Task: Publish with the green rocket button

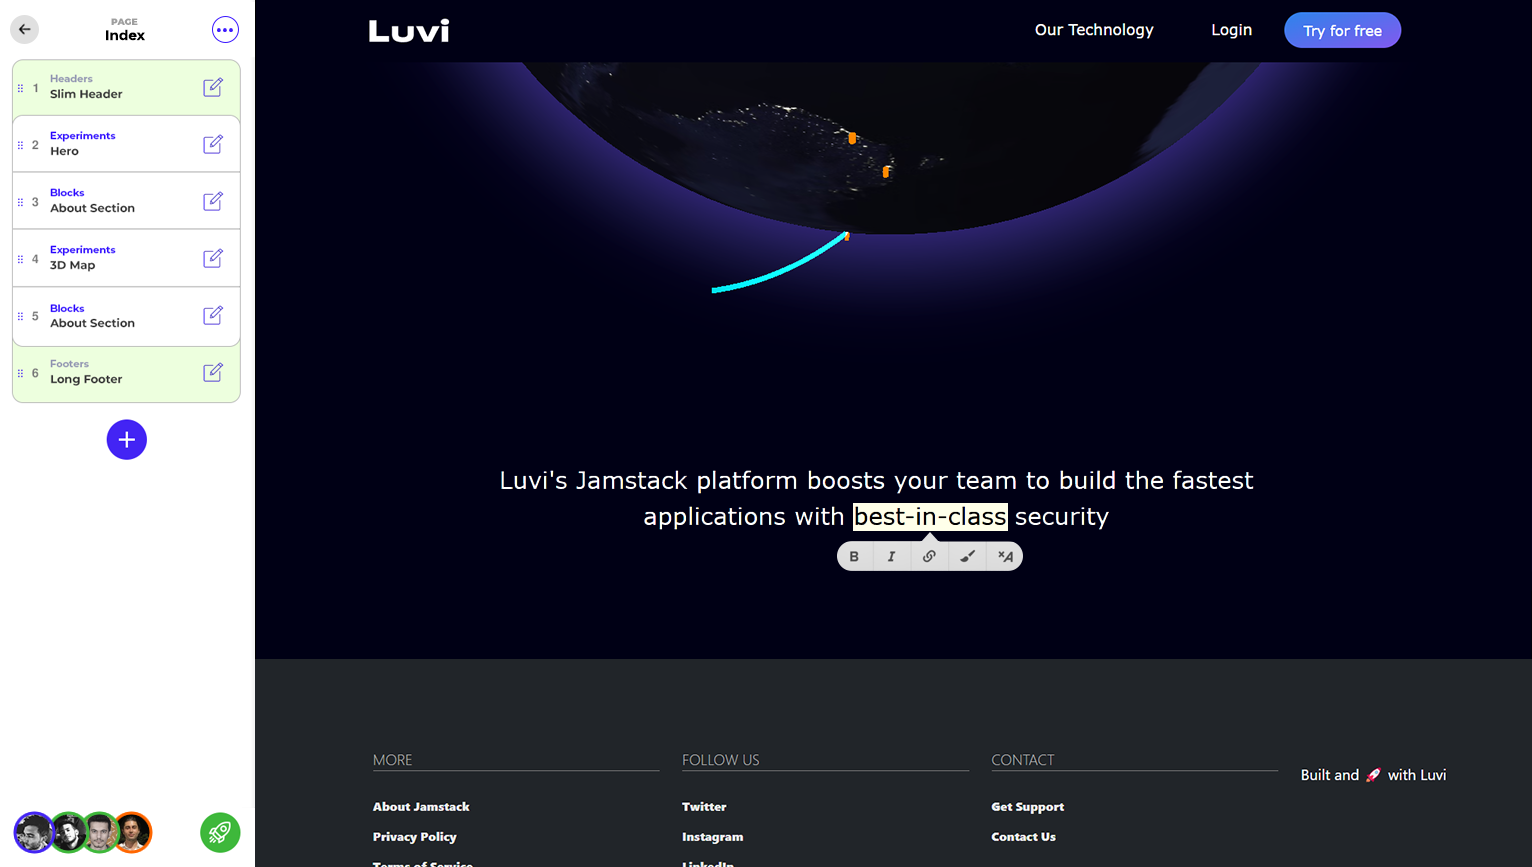Action: [x=220, y=832]
